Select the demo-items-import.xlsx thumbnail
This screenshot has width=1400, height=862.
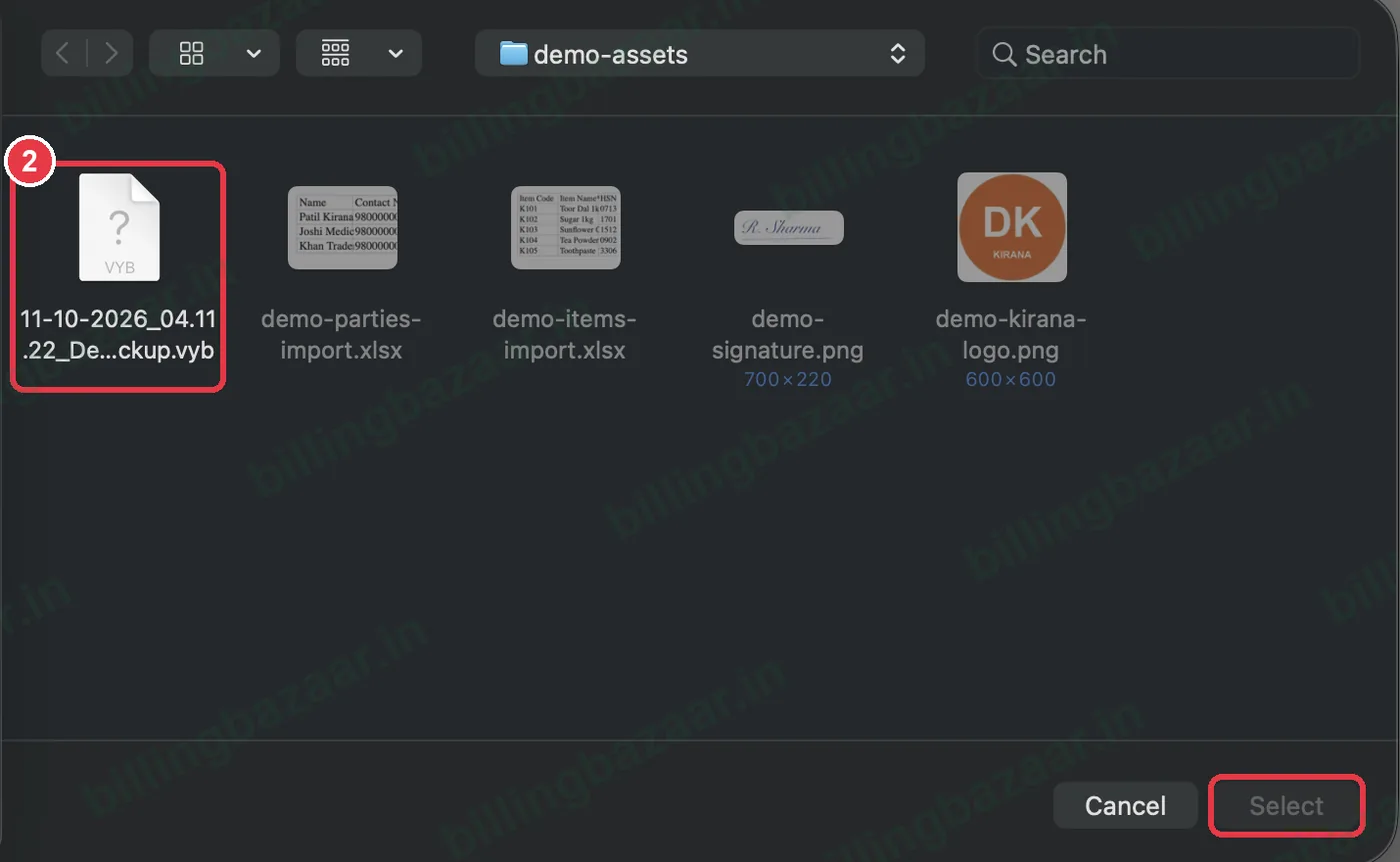[565, 227]
